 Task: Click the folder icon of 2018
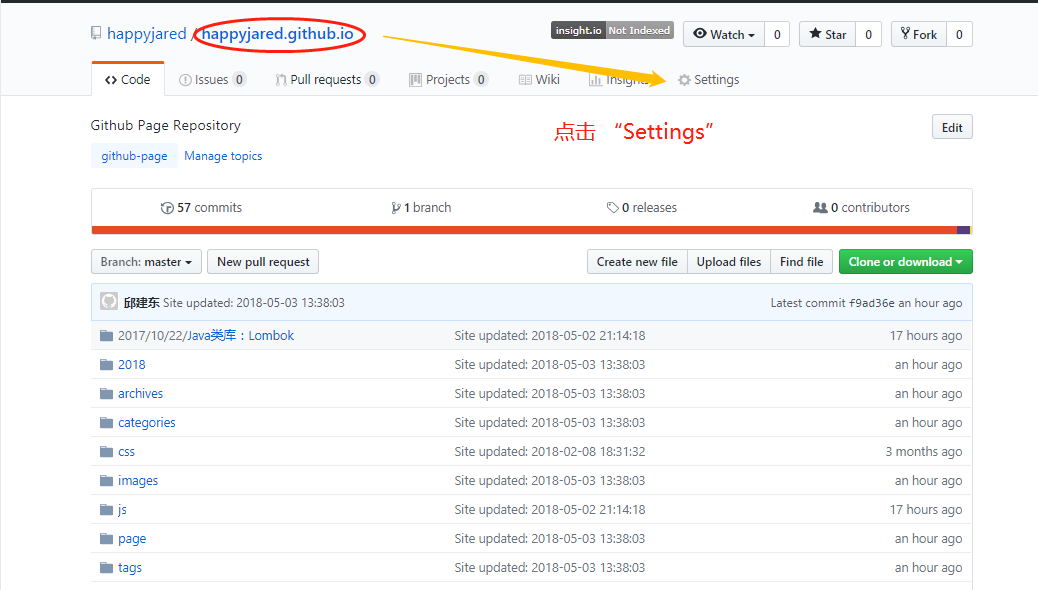click(x=106, y=365)
